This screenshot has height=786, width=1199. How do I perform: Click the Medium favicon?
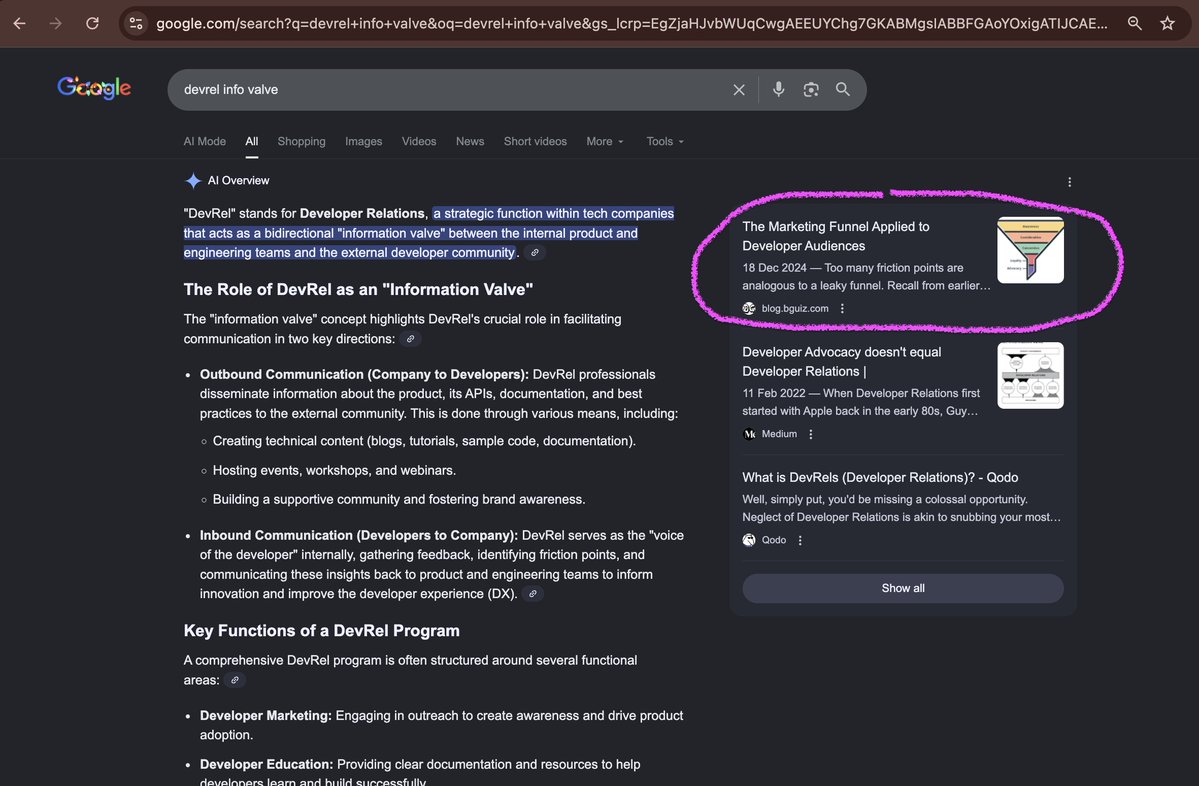click(749, 434)
